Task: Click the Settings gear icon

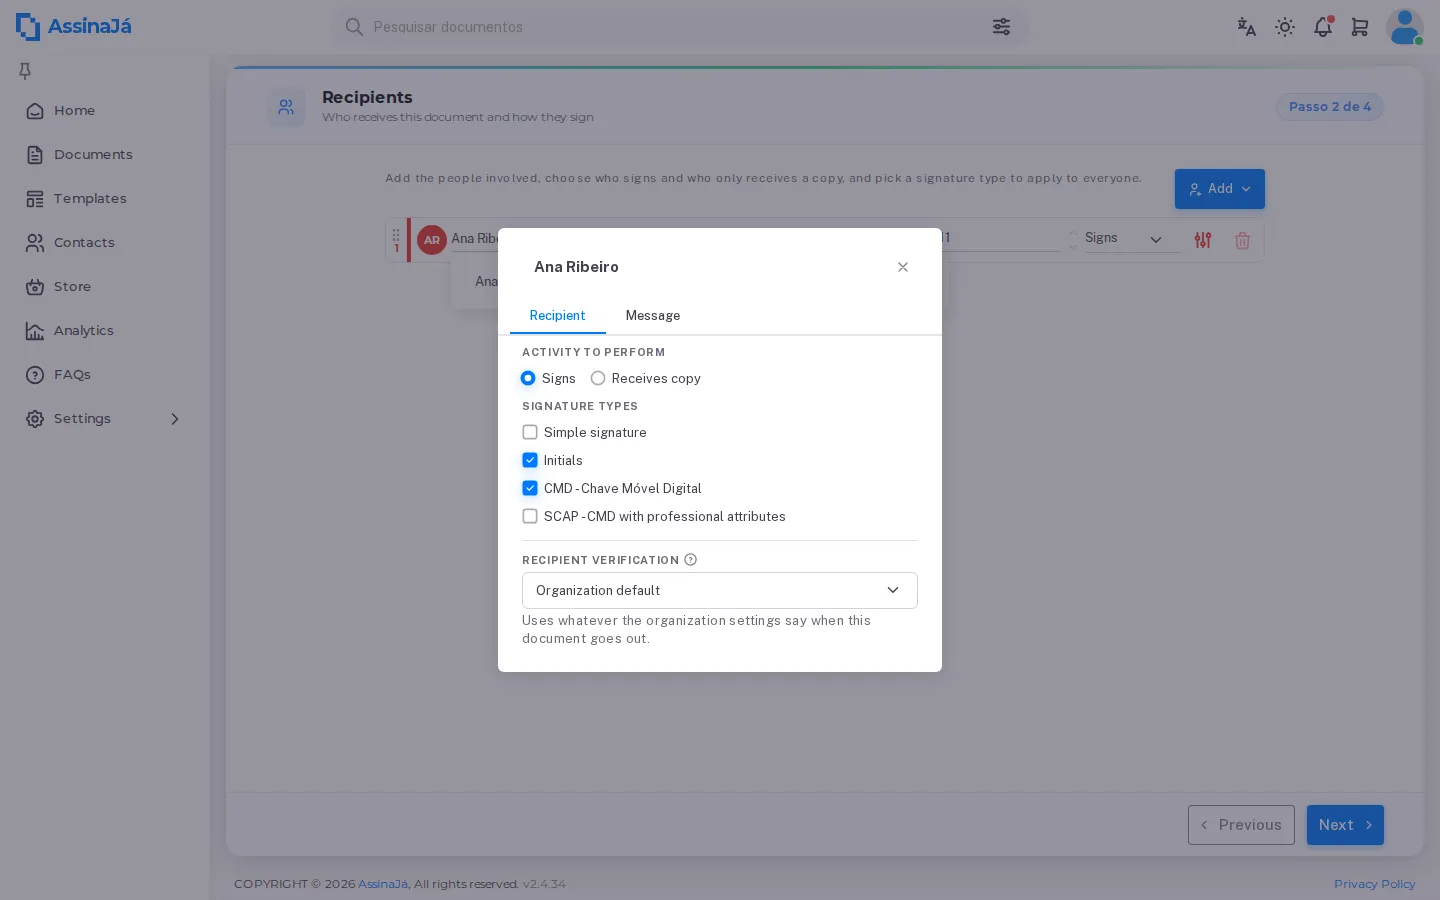Action: [x=35, y=419]
